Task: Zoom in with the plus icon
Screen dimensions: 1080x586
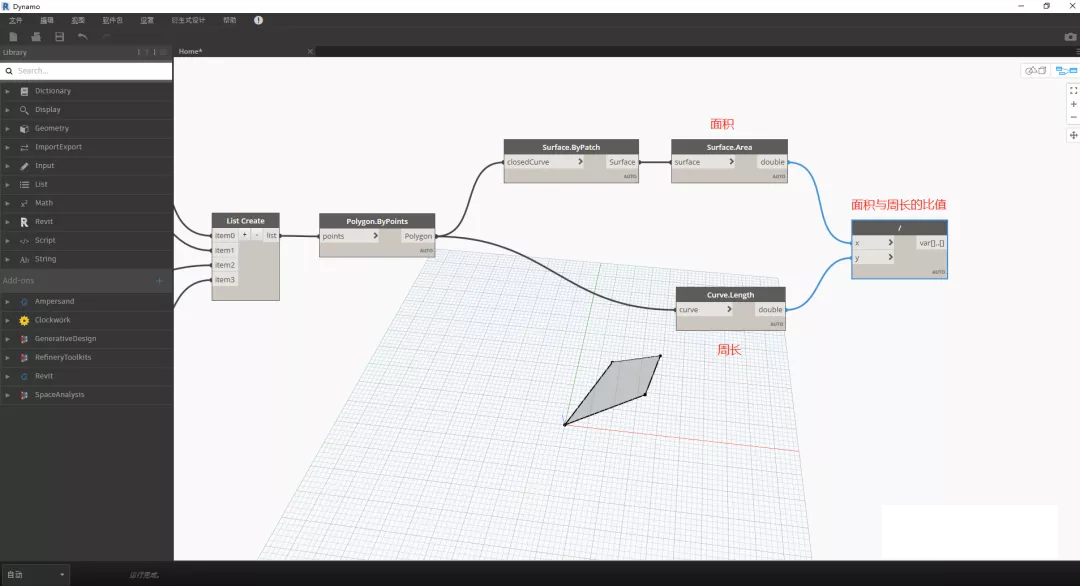Action: (1073, 104)
